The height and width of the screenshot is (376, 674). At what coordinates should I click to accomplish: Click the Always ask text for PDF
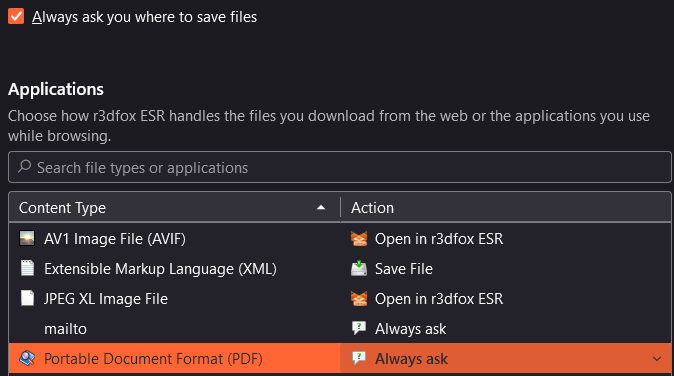coord(411,359)
